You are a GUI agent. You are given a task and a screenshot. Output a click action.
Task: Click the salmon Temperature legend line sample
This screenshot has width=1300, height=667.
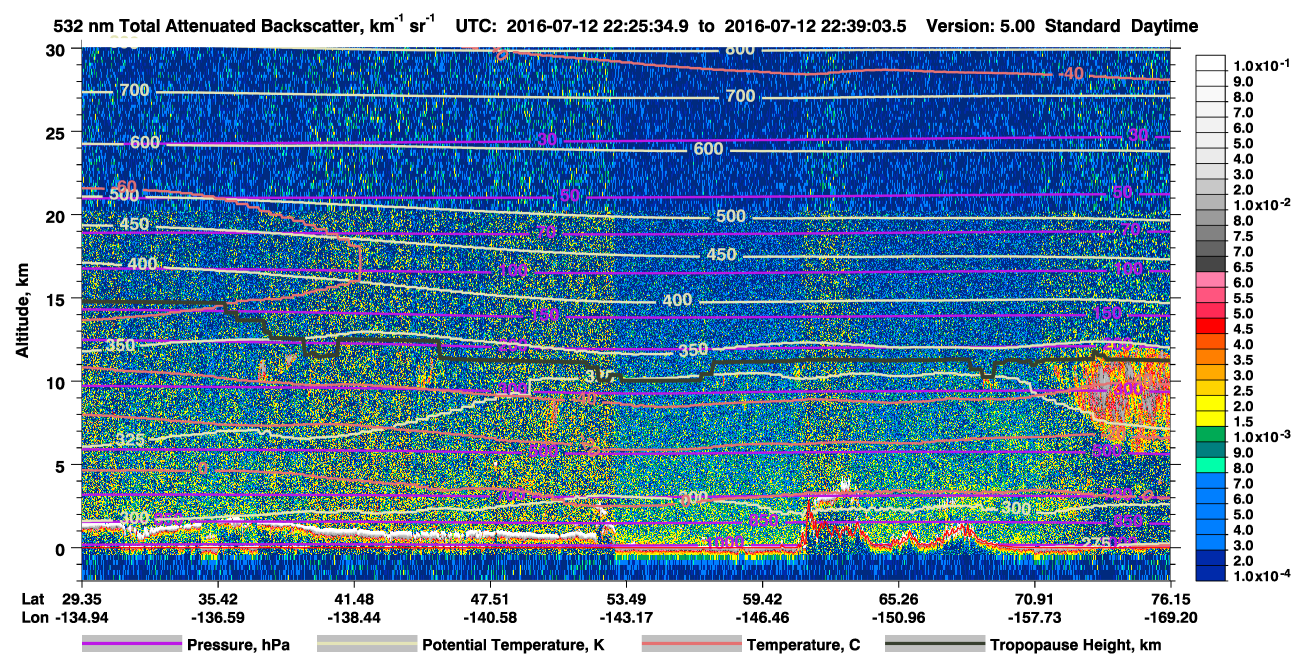(x=691, y=645)
